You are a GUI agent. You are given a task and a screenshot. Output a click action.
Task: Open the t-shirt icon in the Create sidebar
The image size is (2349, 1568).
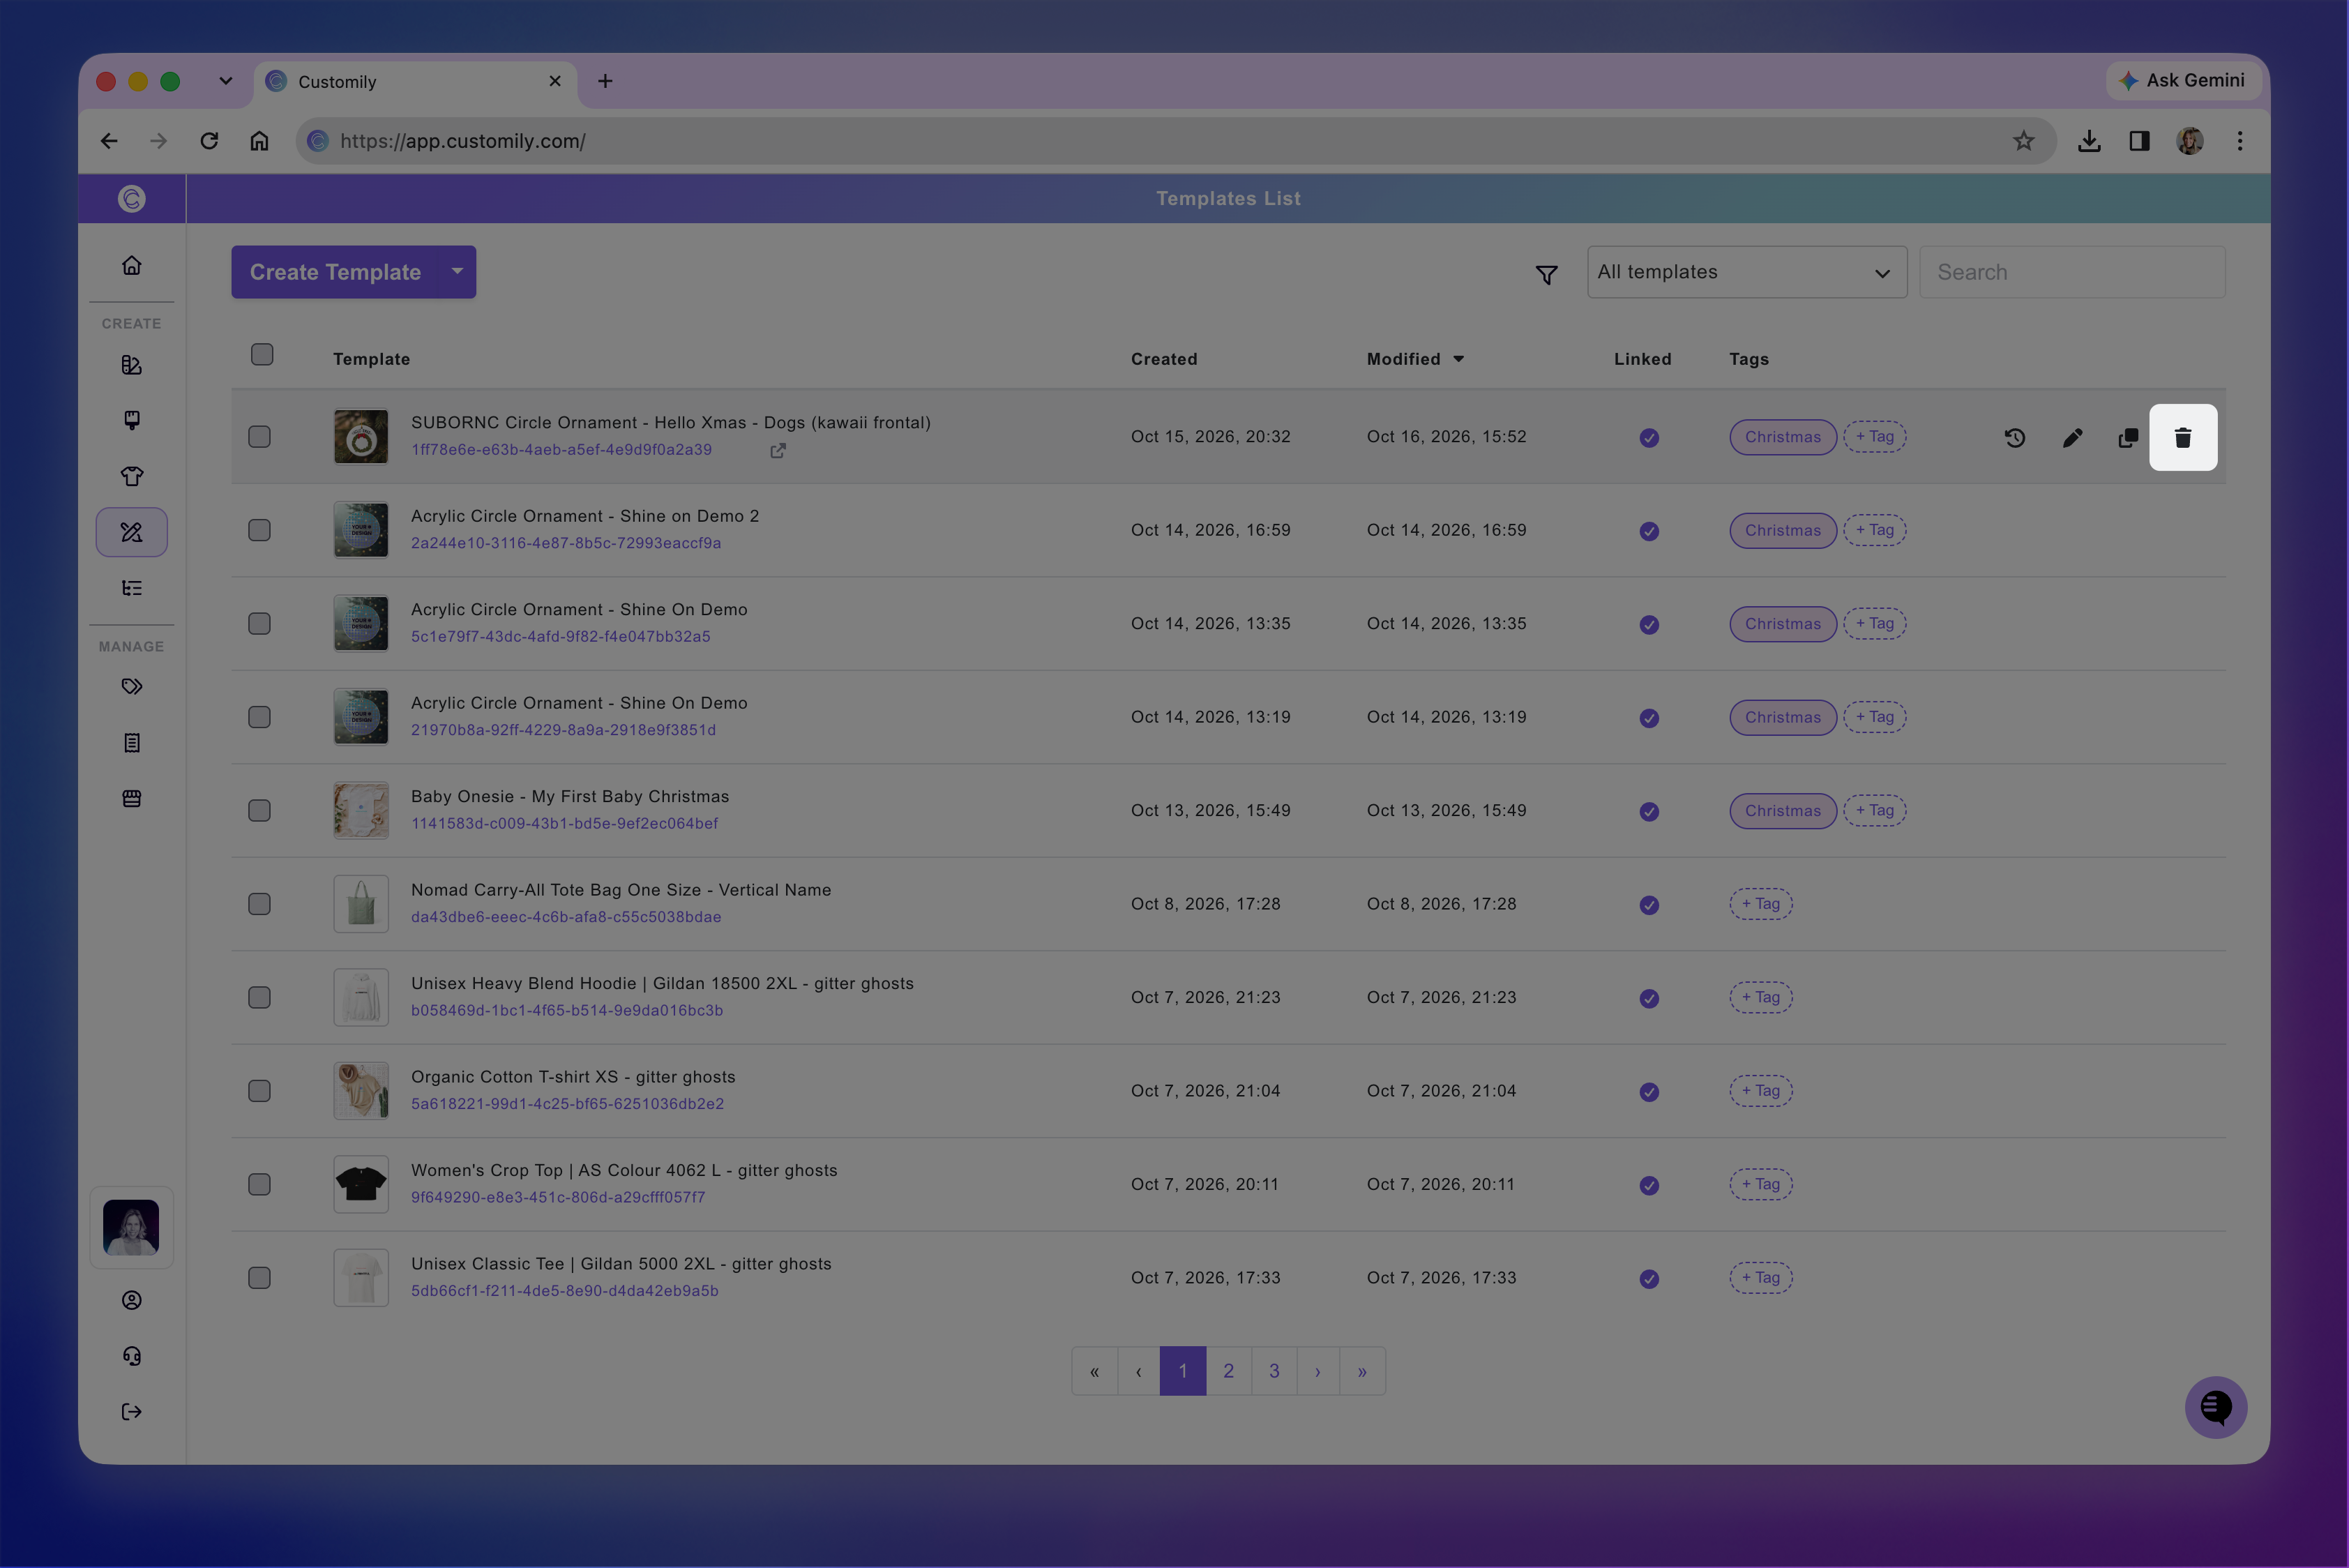(x=132, y=476)
